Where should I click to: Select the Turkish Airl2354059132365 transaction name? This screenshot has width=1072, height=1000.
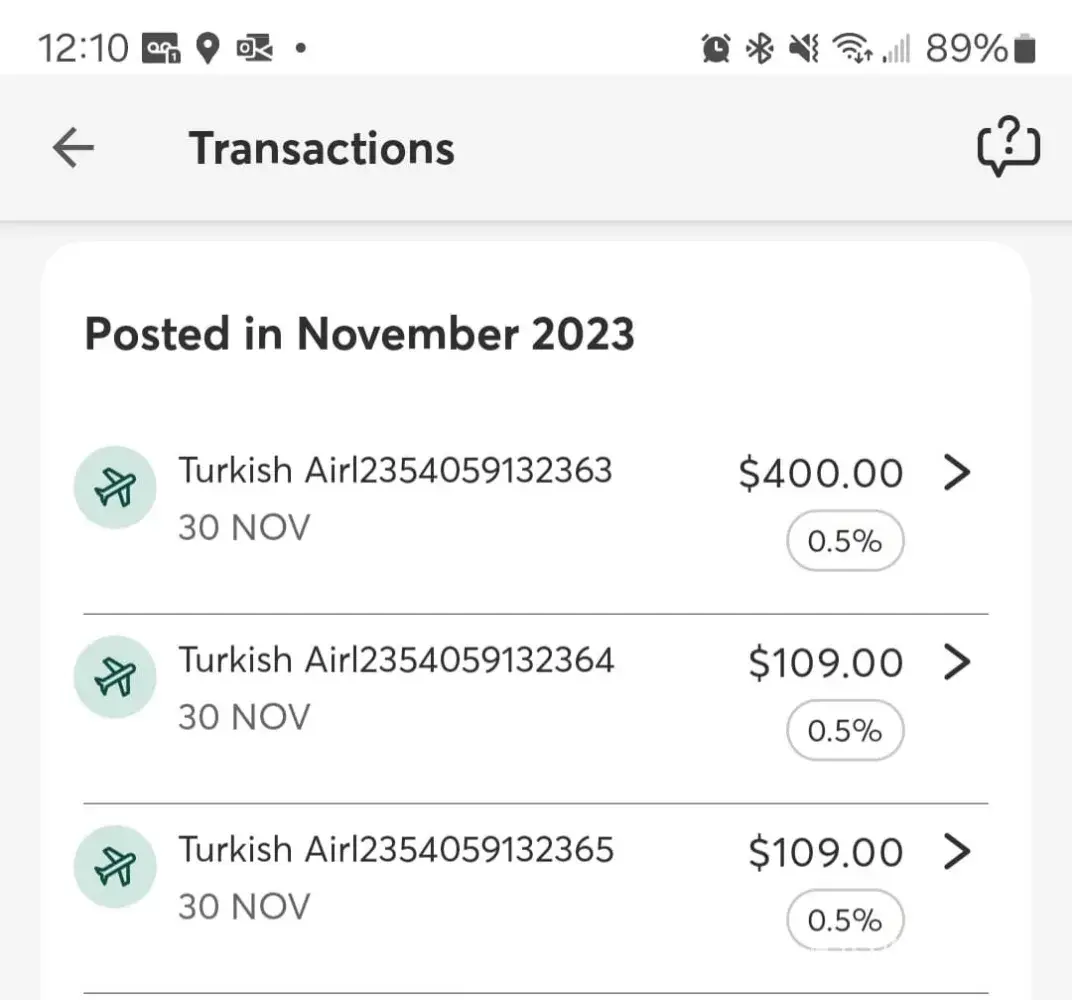pos(396,849)
